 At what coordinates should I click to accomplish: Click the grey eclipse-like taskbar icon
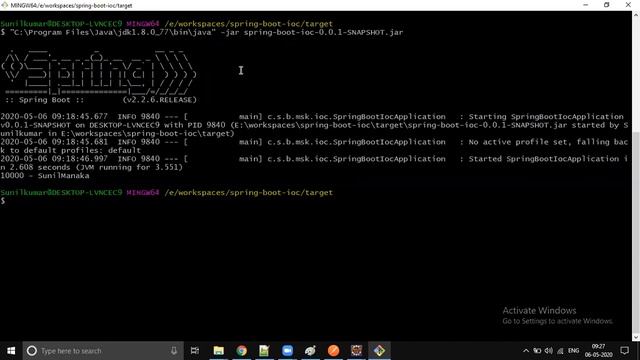point(310,351)
